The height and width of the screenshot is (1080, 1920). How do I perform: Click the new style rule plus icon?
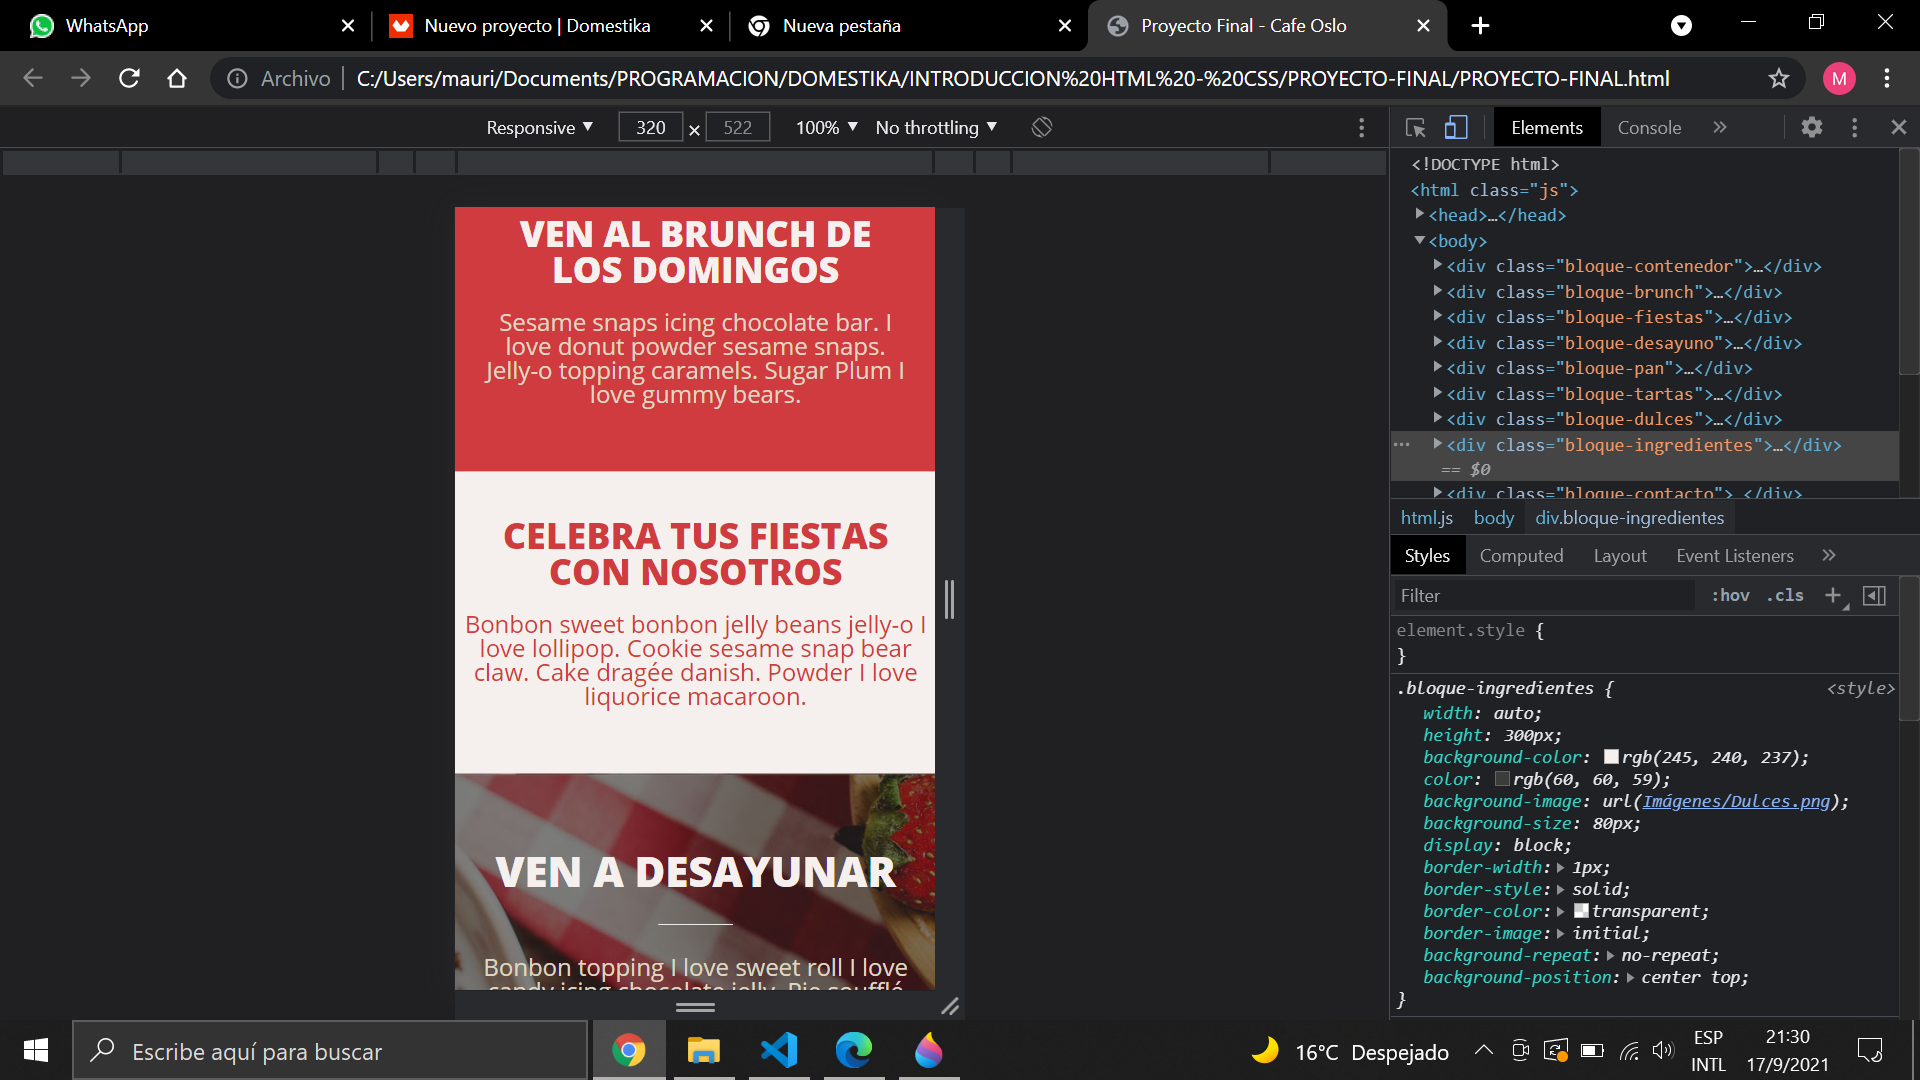pyautogui.click(x=1833, y=595)
